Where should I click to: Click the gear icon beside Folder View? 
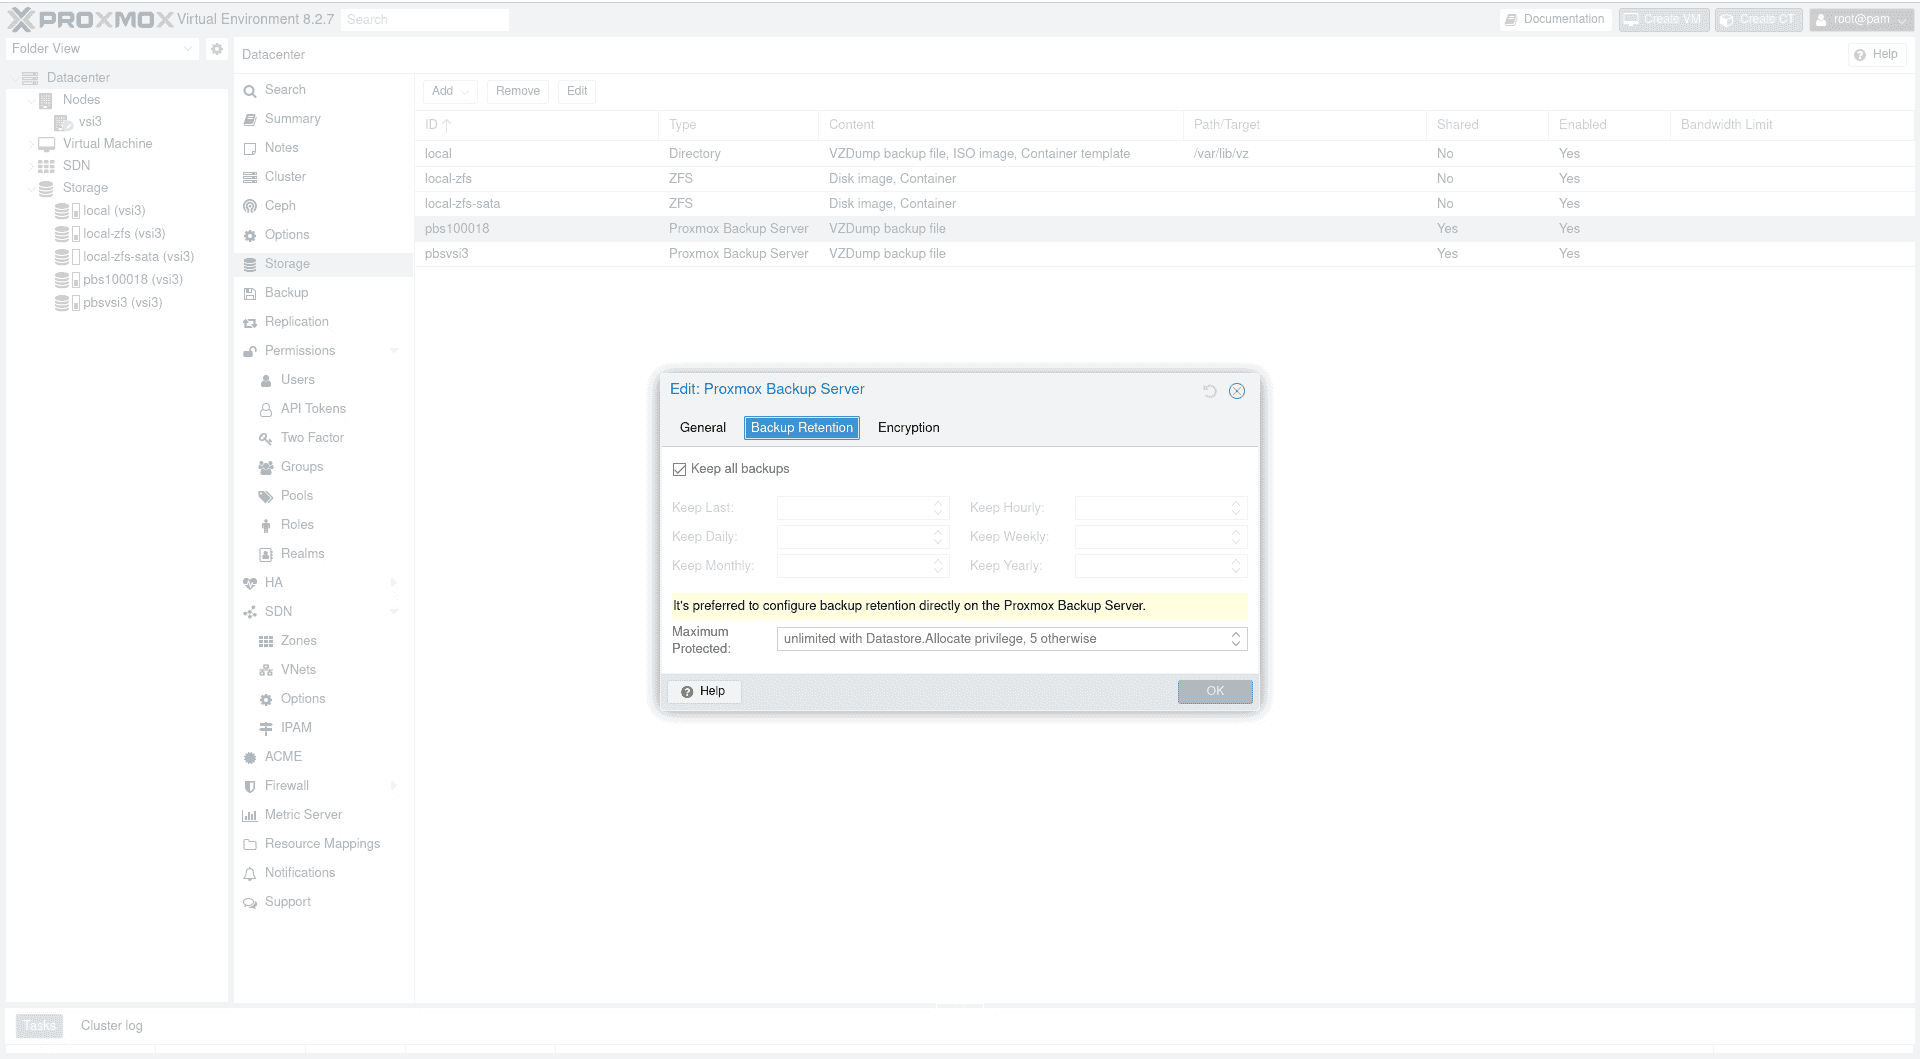pos(217,49)
